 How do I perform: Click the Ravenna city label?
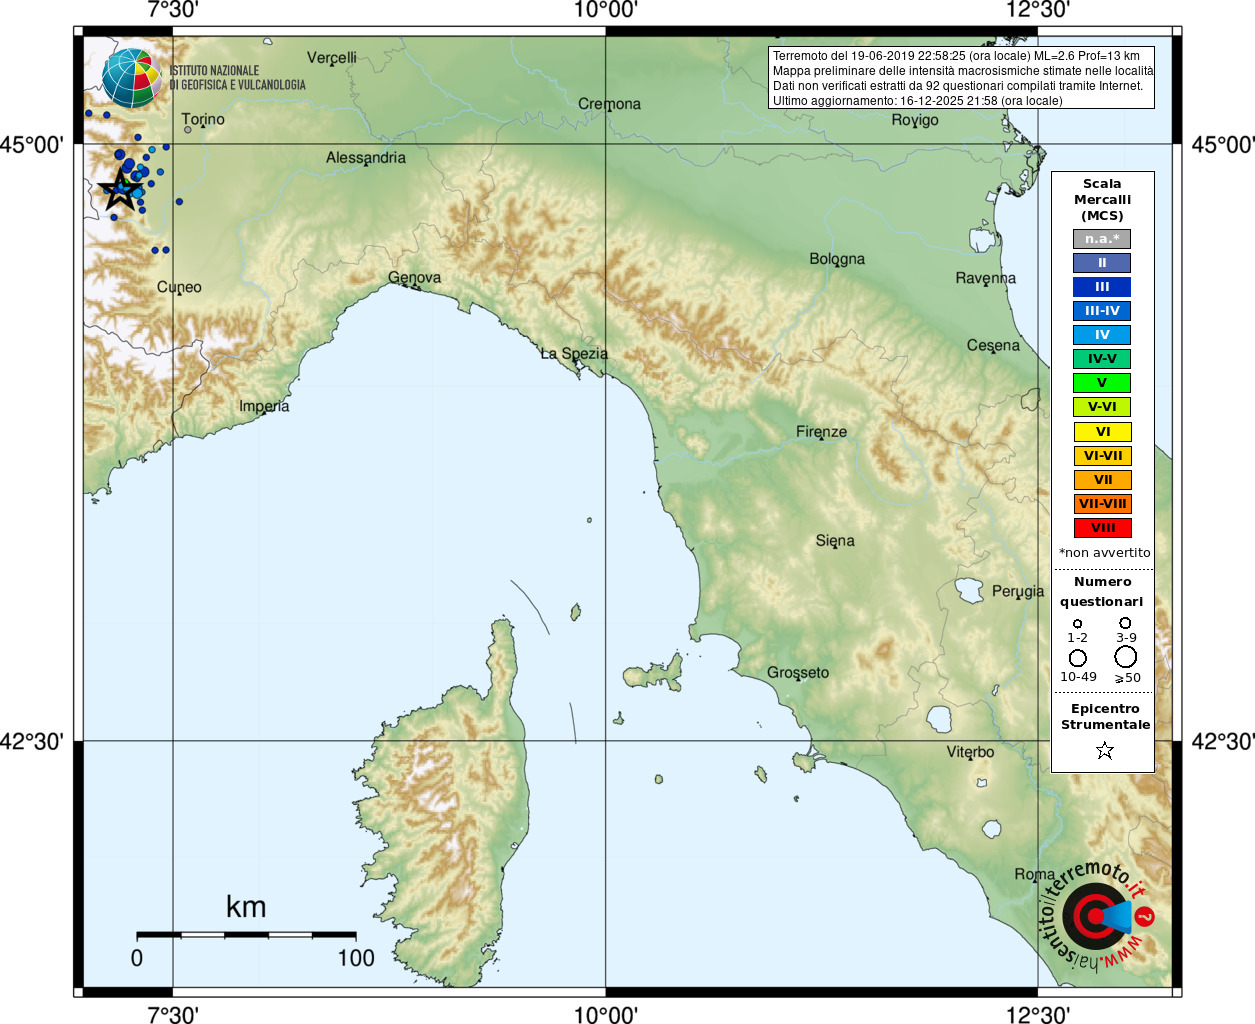click(986, 278)
